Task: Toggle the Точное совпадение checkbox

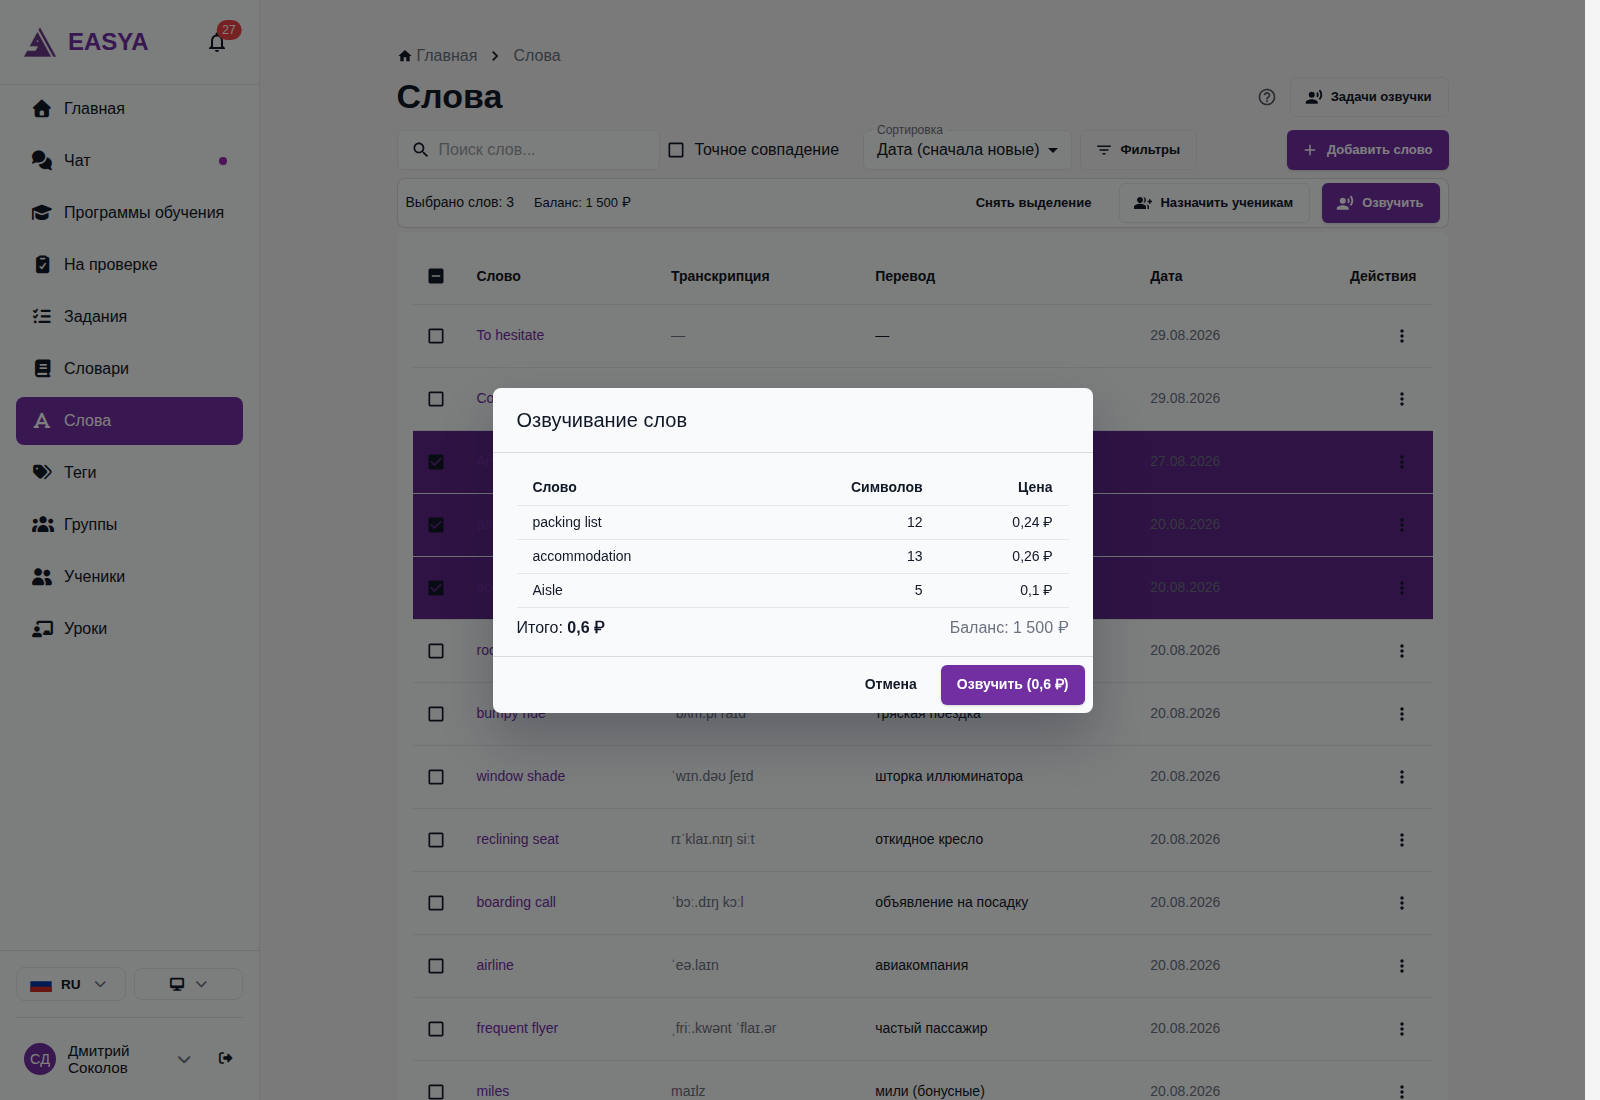Action: coord(676,150)
